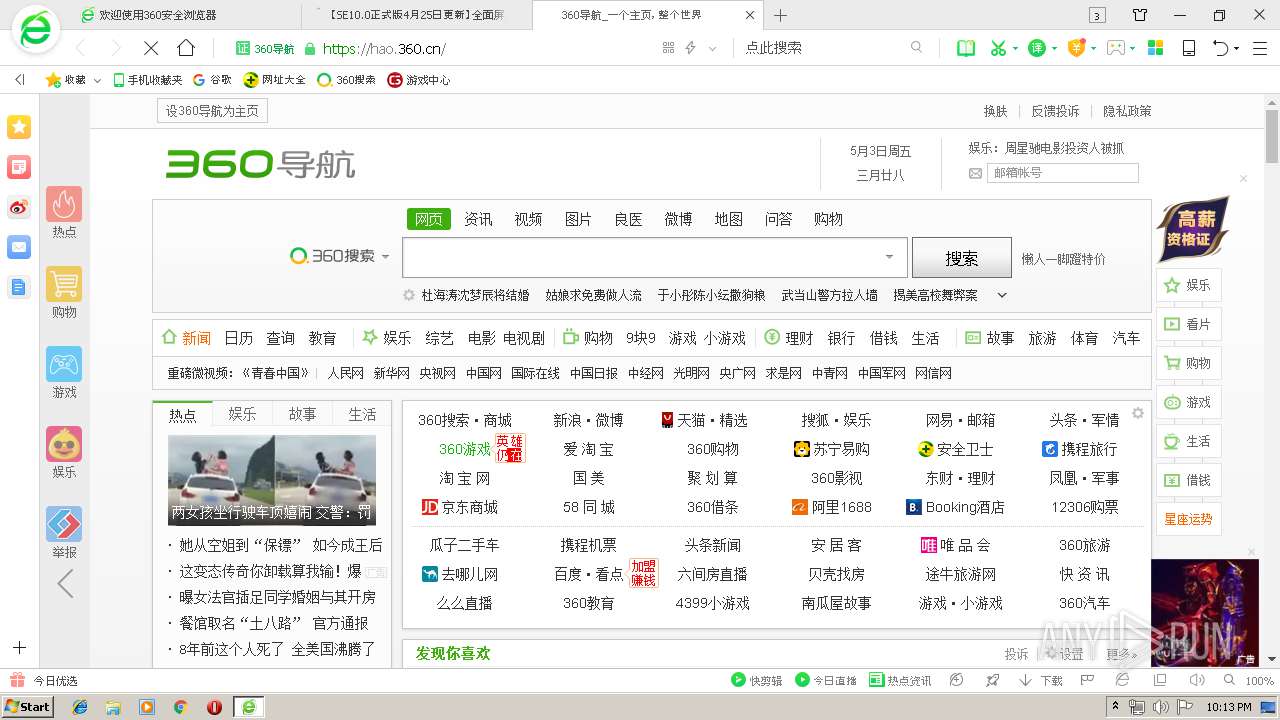Open the dropdown beside the translate icon
The image size is (1280, 720).
(1054, 48)
